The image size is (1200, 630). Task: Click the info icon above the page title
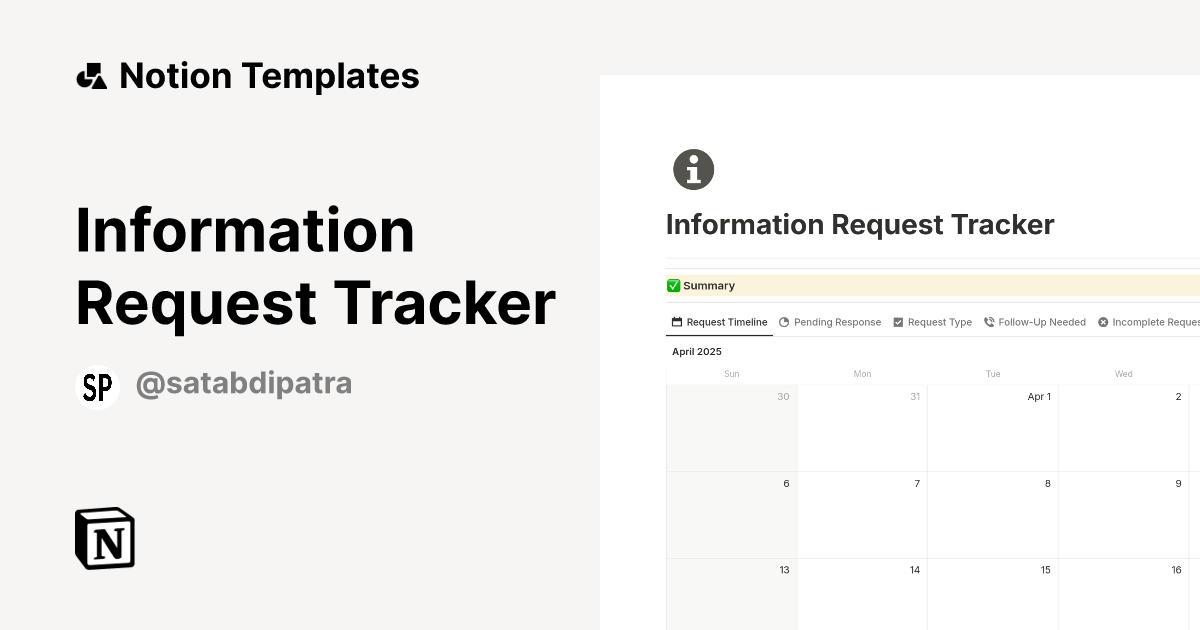pos(693,169)
